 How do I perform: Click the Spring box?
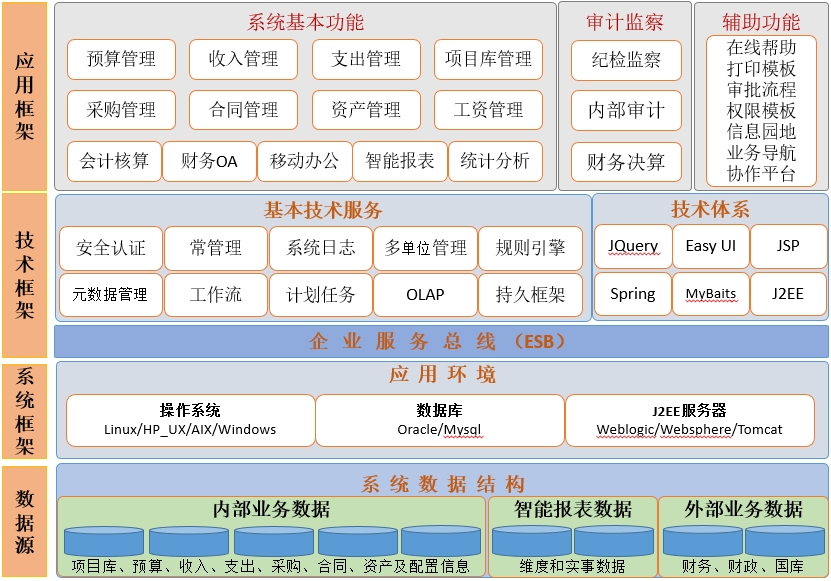(633, 294)
